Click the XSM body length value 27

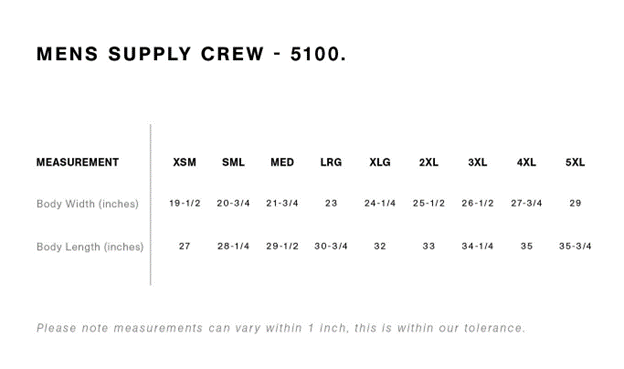point(184,246)
